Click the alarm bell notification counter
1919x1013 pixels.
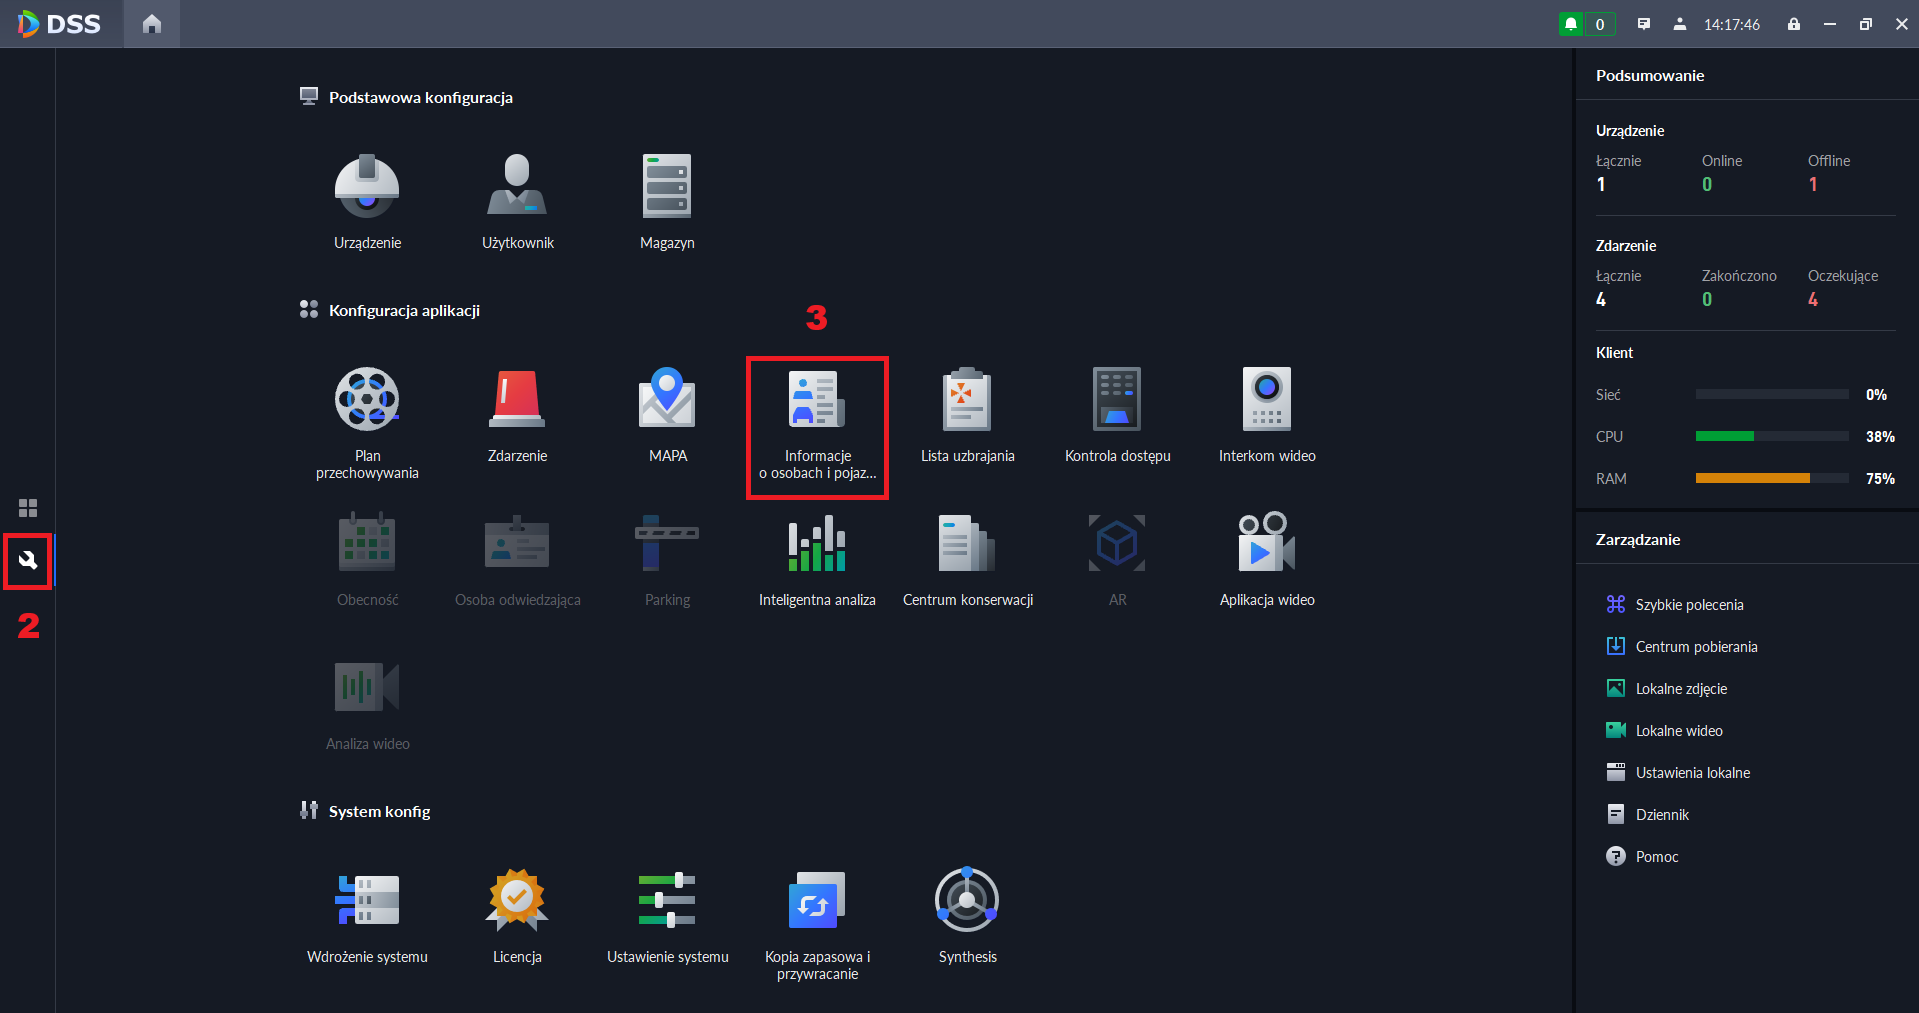1585,24
